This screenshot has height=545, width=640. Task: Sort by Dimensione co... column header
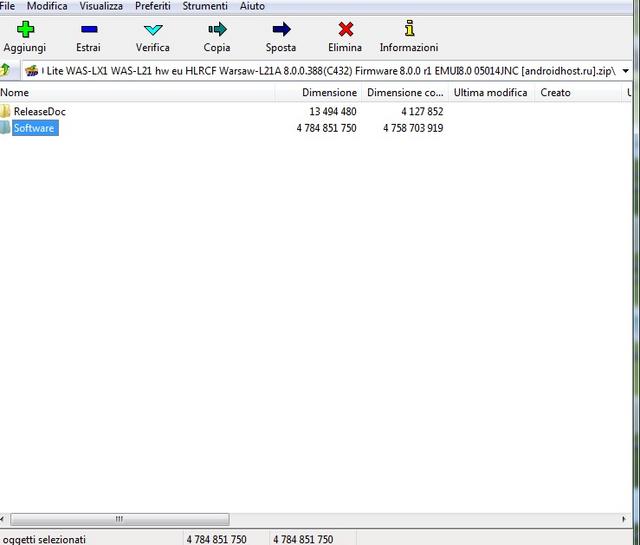click(405, 93)
